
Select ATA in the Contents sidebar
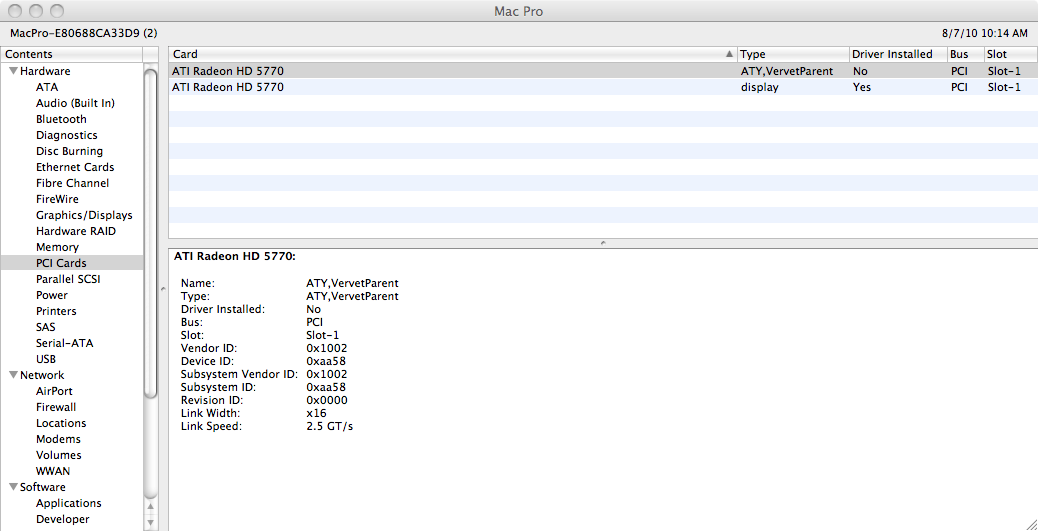[x=47, y=87]
